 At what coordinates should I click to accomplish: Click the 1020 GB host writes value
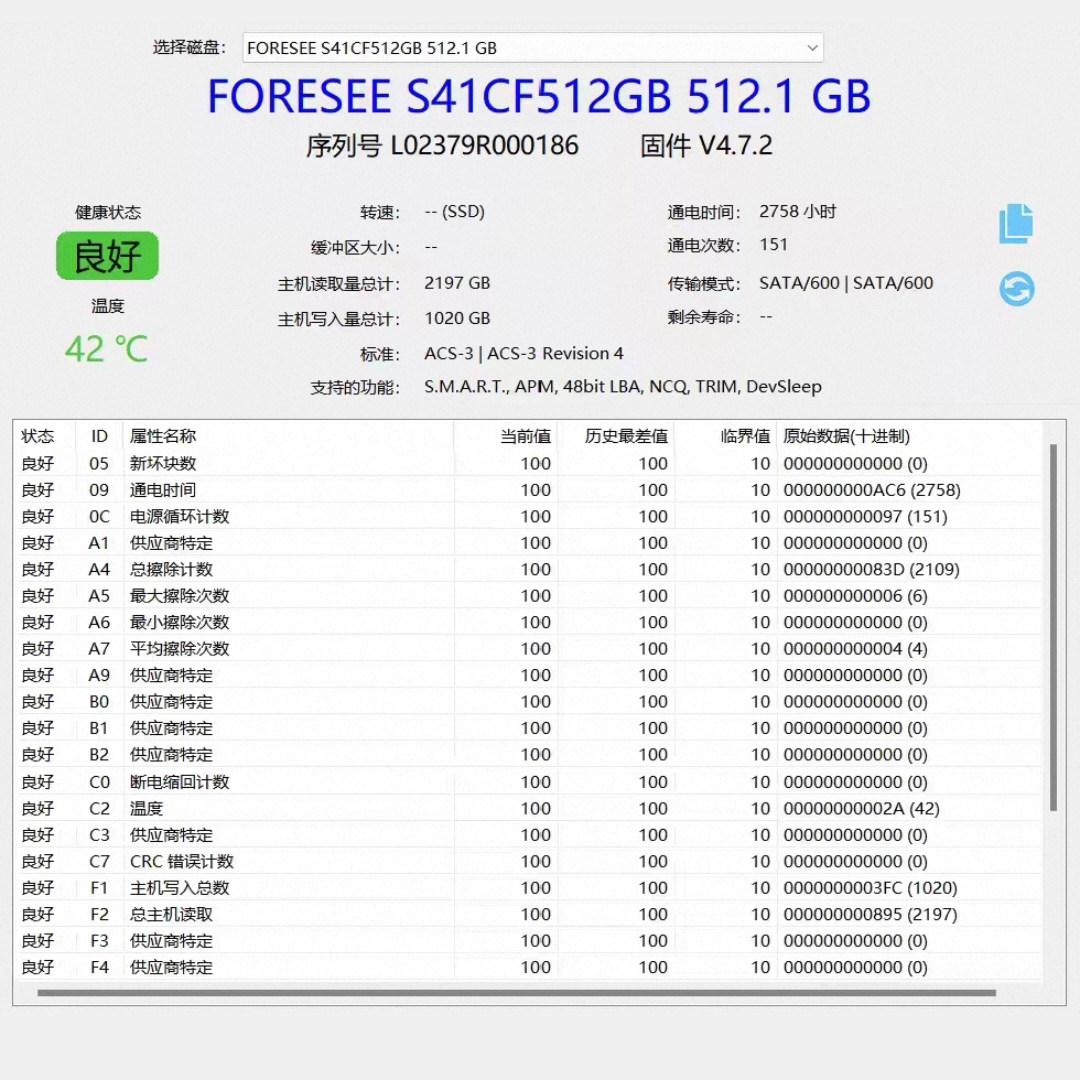coord(457,318)
